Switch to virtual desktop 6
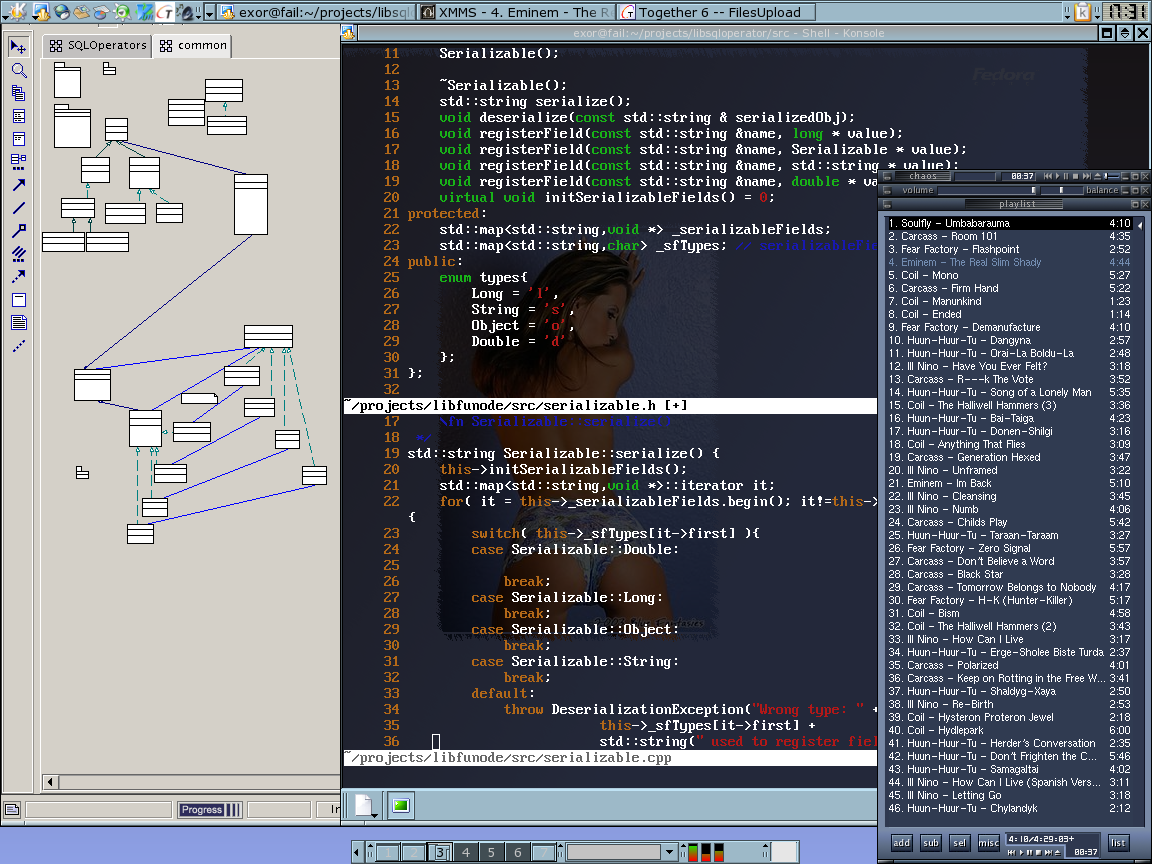The image size is (1152, 864). pyautogui.click(x=517, y=852)
